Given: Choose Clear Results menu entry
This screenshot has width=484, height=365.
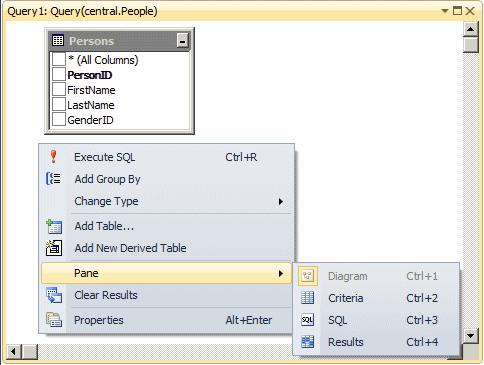Looking at the screenshot, I should click(x=166, y=295).
